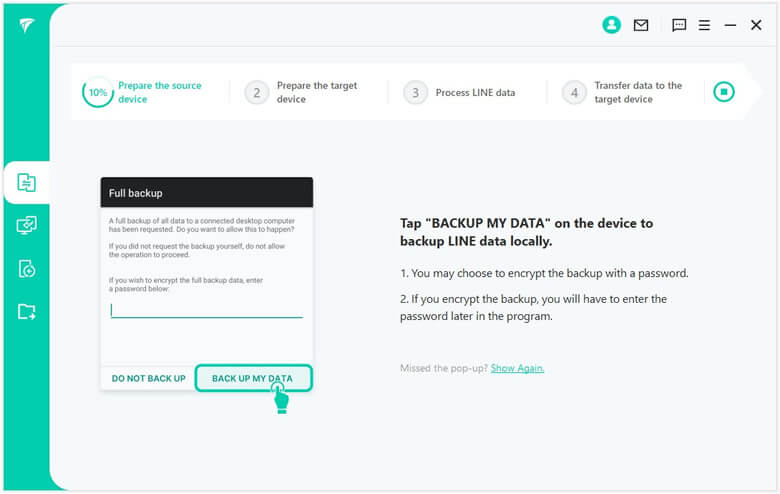780x494 pixels.
Task: Stop the transfer with the stop button
Action: pos(724,92)
